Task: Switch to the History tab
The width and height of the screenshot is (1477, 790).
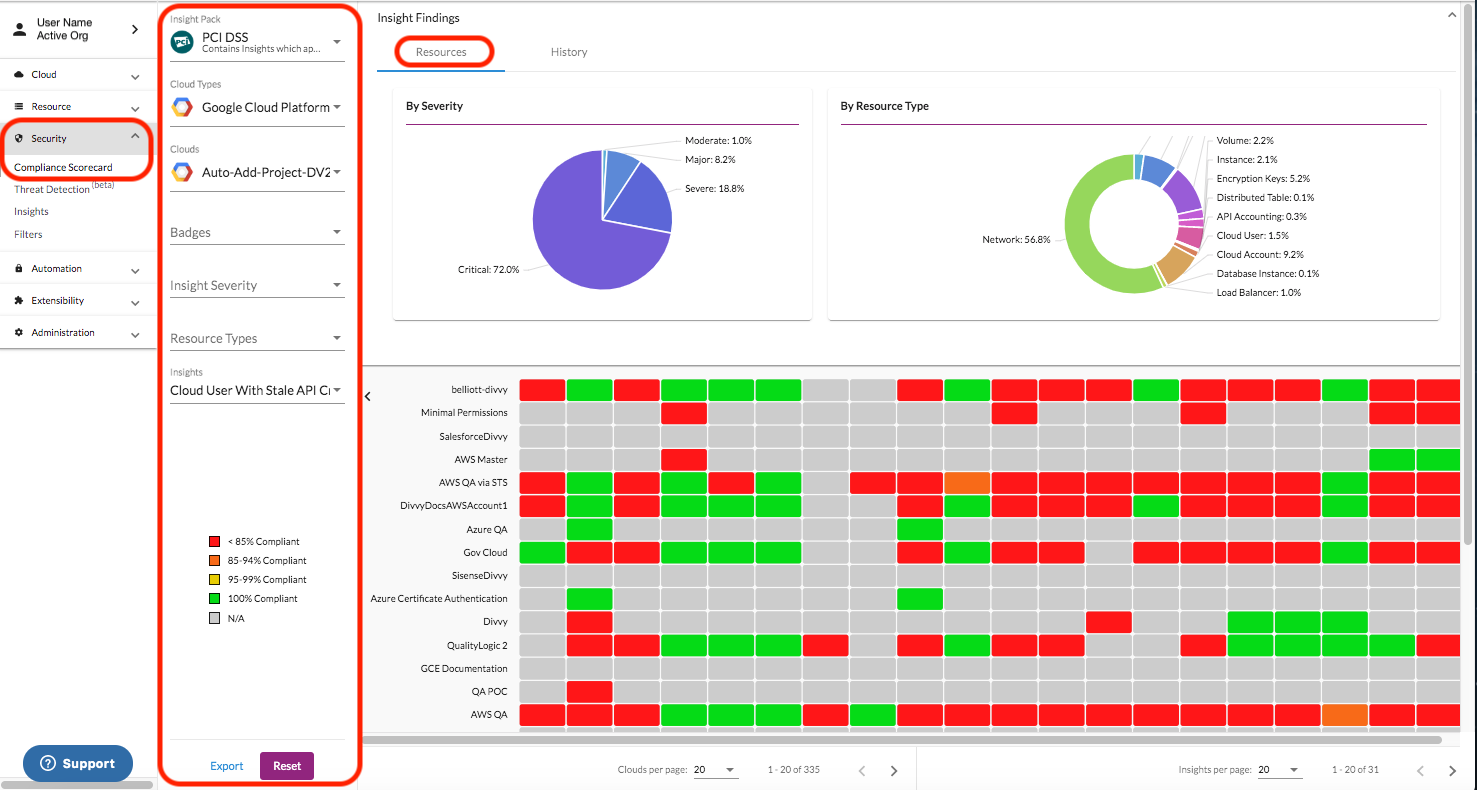Action: tap(569, 52)
